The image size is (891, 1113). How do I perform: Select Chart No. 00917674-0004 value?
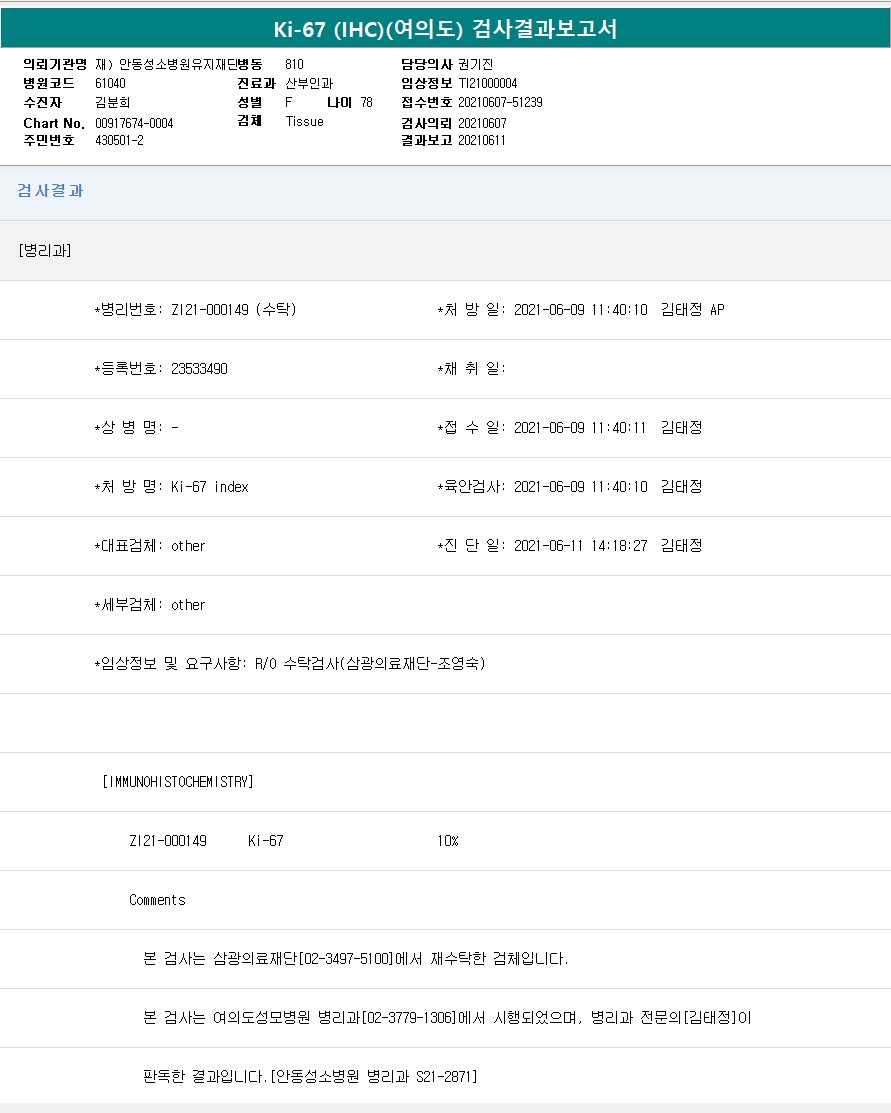coord(134,123)
